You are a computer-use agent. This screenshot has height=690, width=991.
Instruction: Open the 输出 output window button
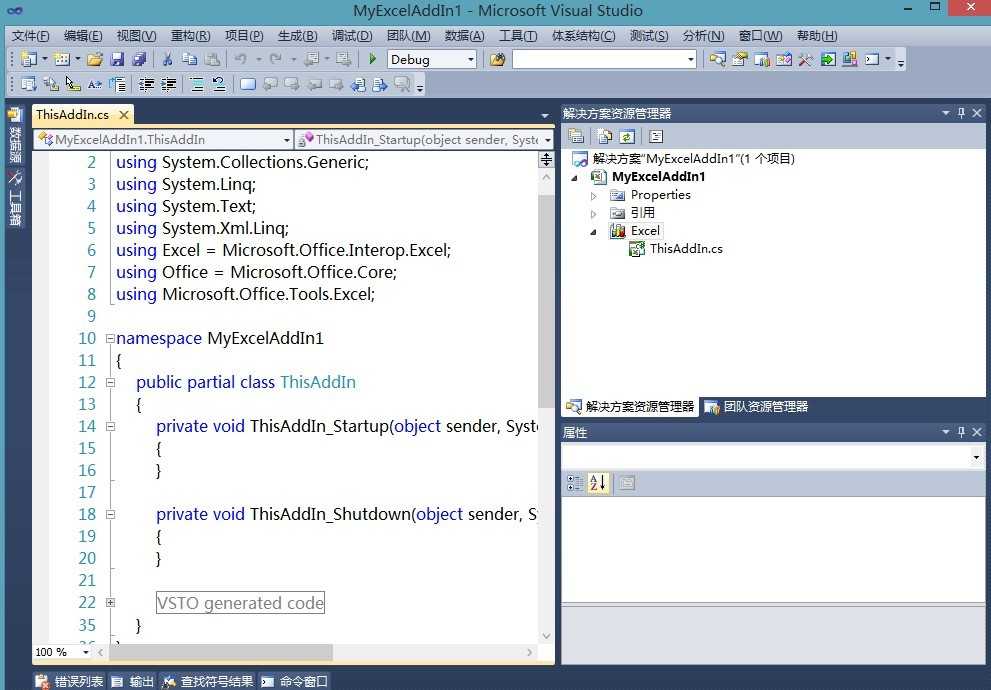[x=133, y=681]
